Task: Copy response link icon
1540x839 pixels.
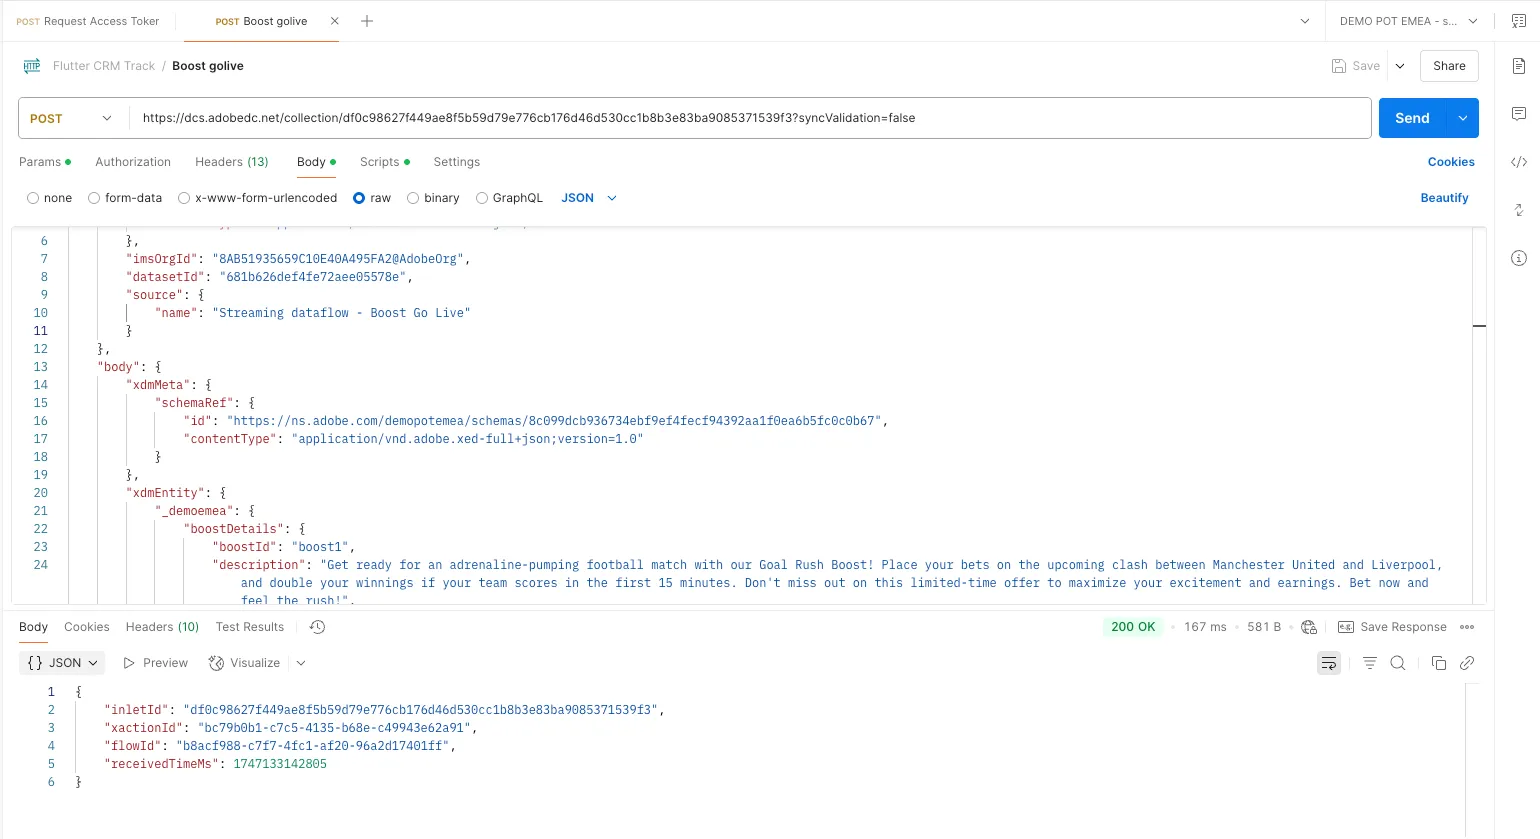Action: (1467, 663)
